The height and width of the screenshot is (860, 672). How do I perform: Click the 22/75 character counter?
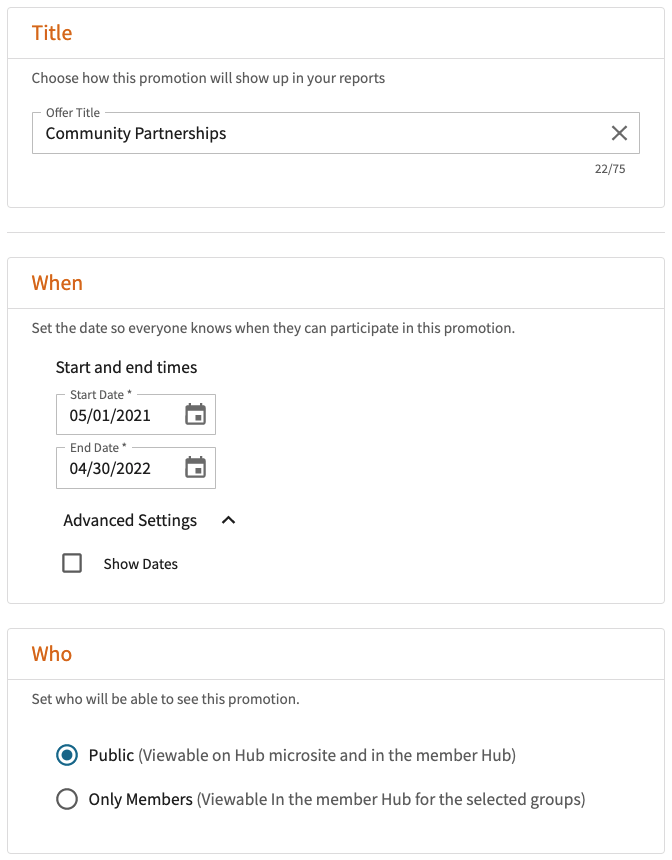click(610, 169)
